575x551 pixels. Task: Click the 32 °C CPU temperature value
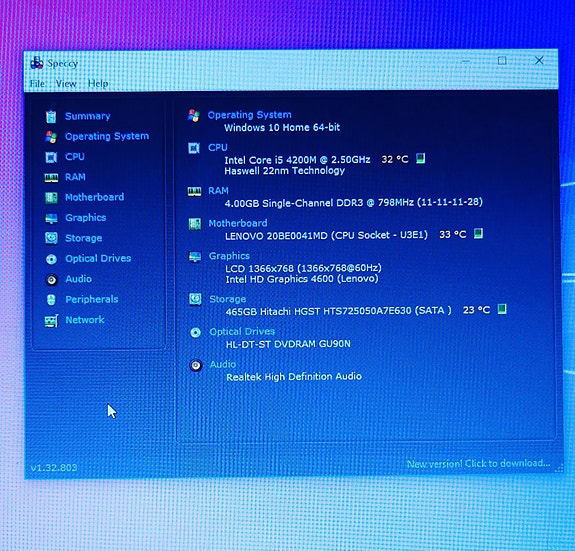click(x=395, y=159)
